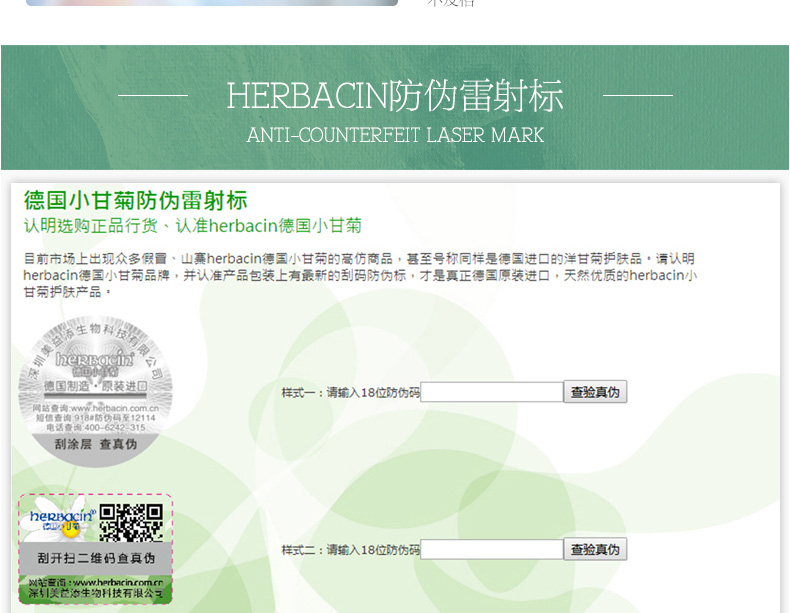The image size is (790, 613).
Task: Click the QR code on the scratch label
Action: tap(131, 522)
